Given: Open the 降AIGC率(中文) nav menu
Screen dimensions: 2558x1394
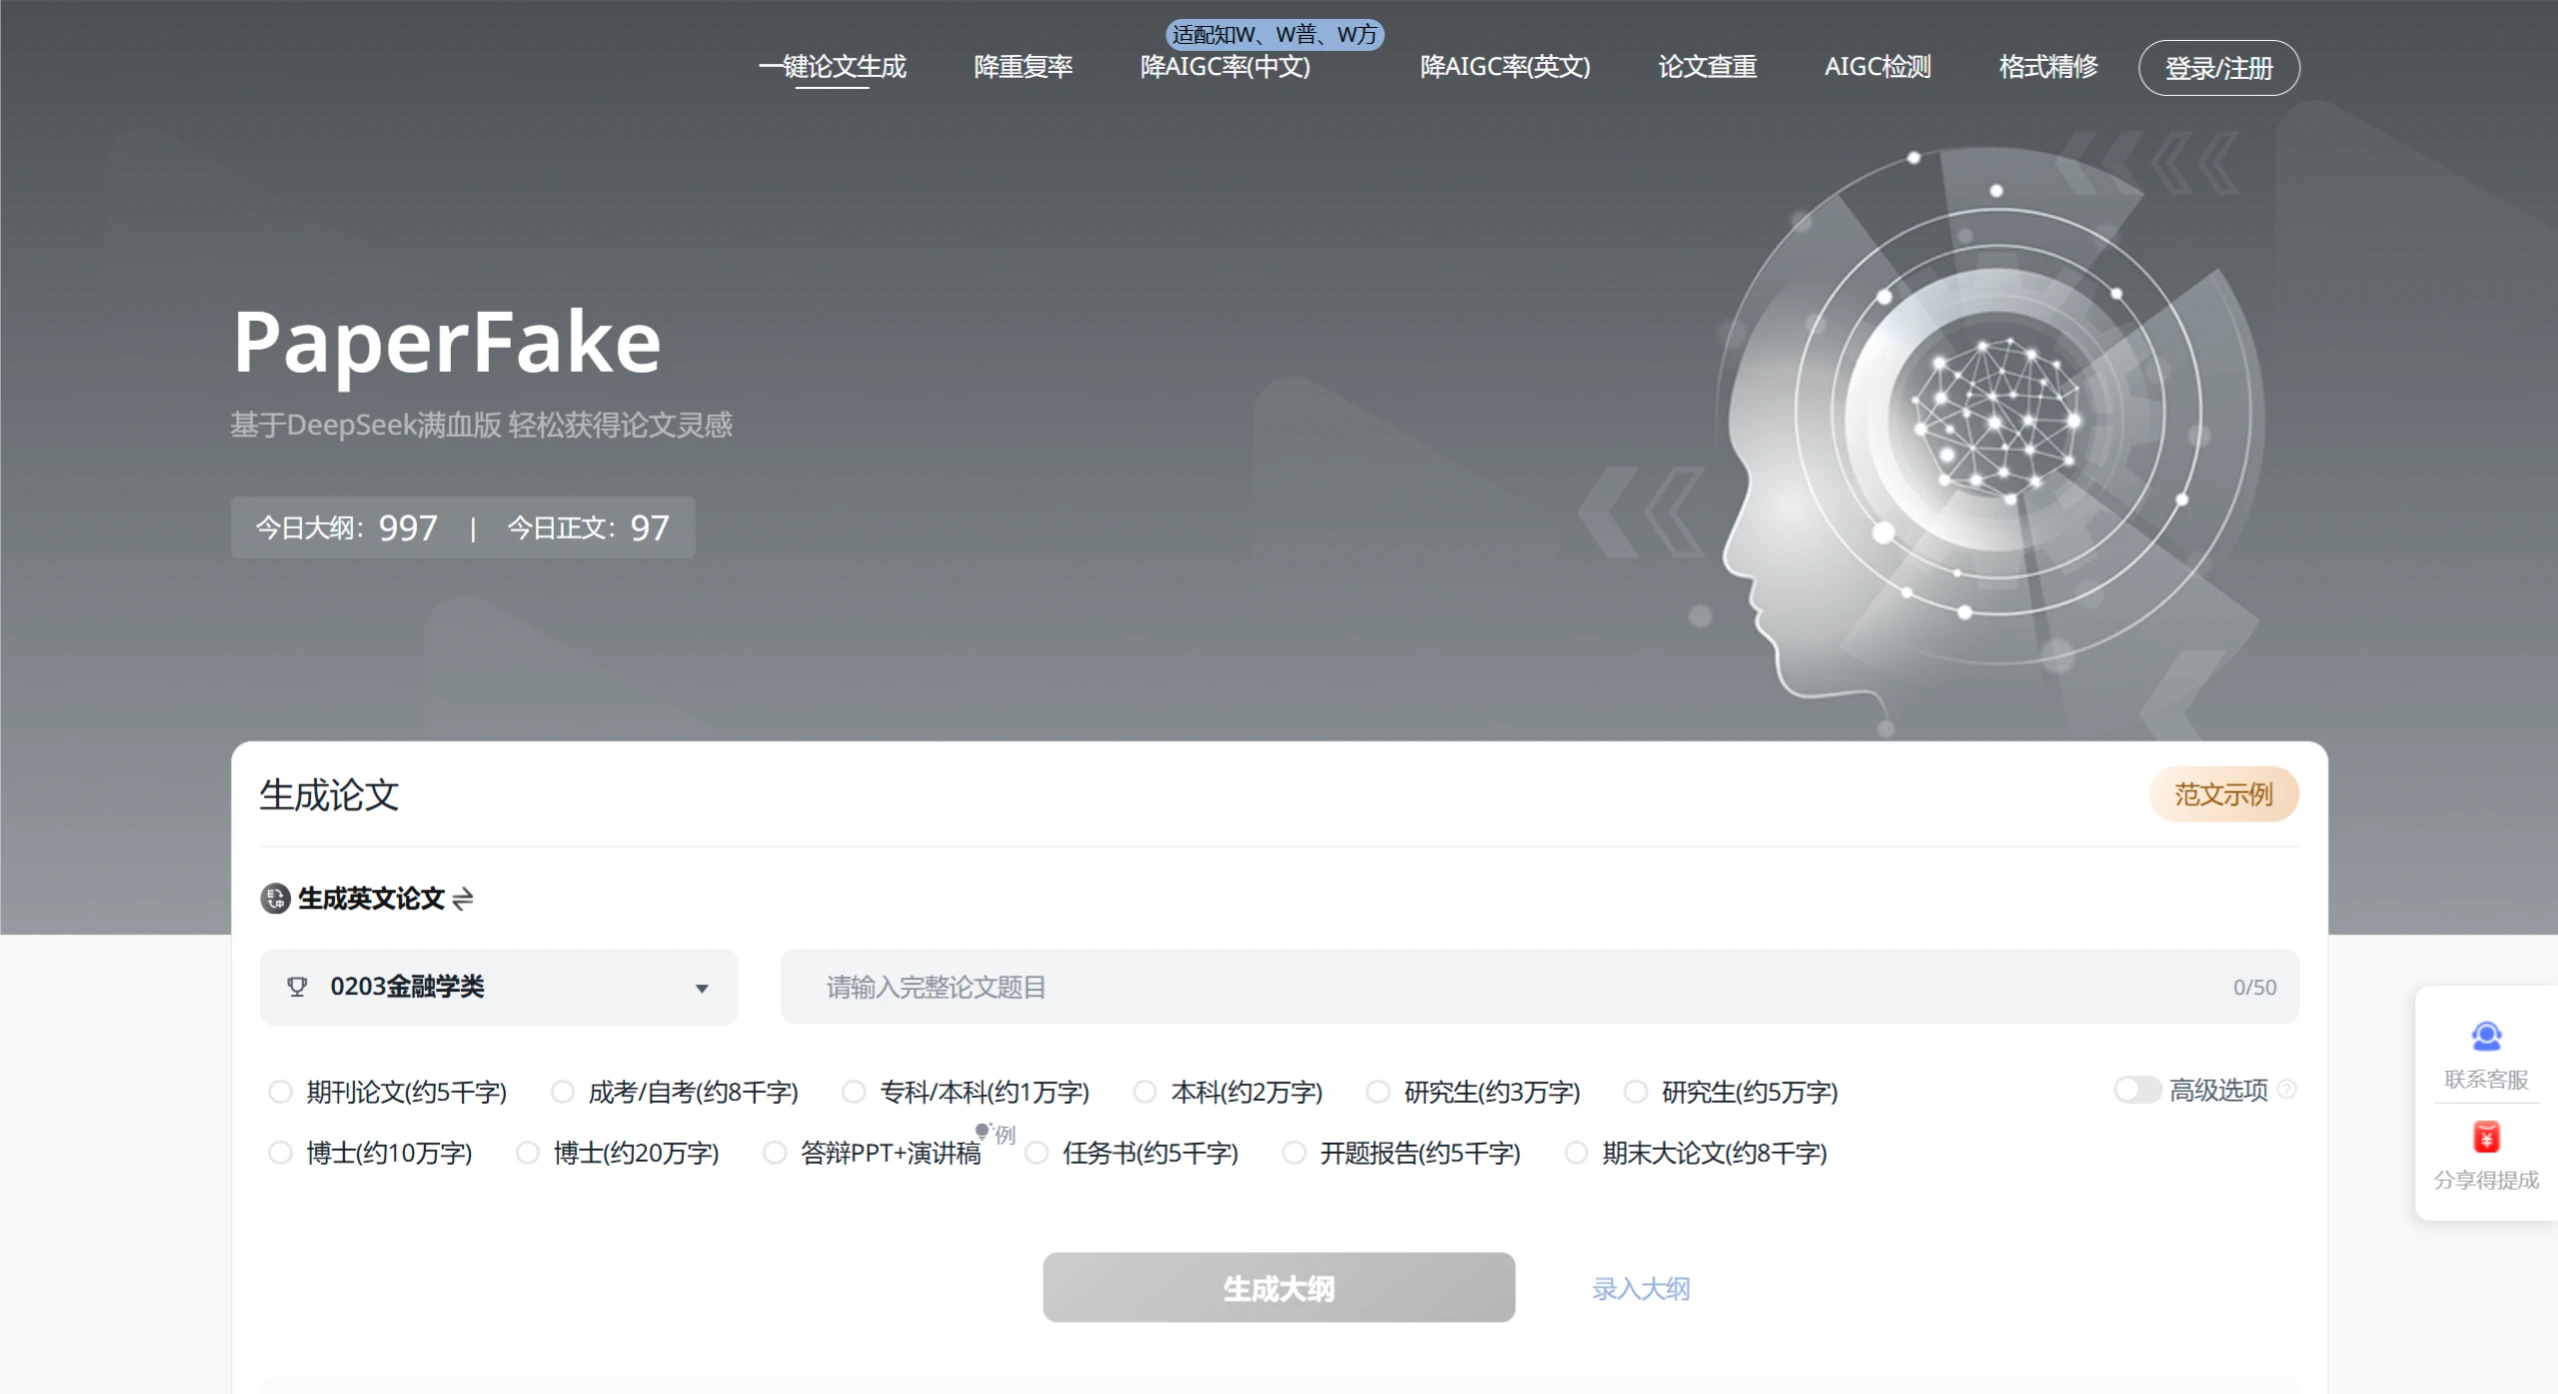Looking at the screenshot, I should tap(1225, 67).
